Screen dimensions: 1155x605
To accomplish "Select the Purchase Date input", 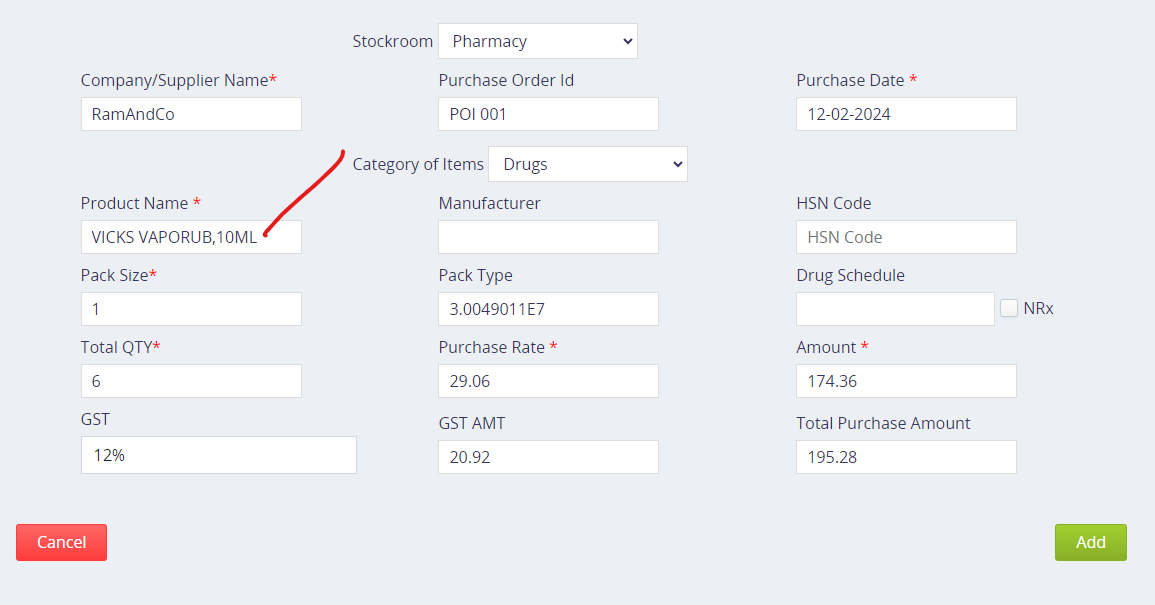I will pos(906,114).
